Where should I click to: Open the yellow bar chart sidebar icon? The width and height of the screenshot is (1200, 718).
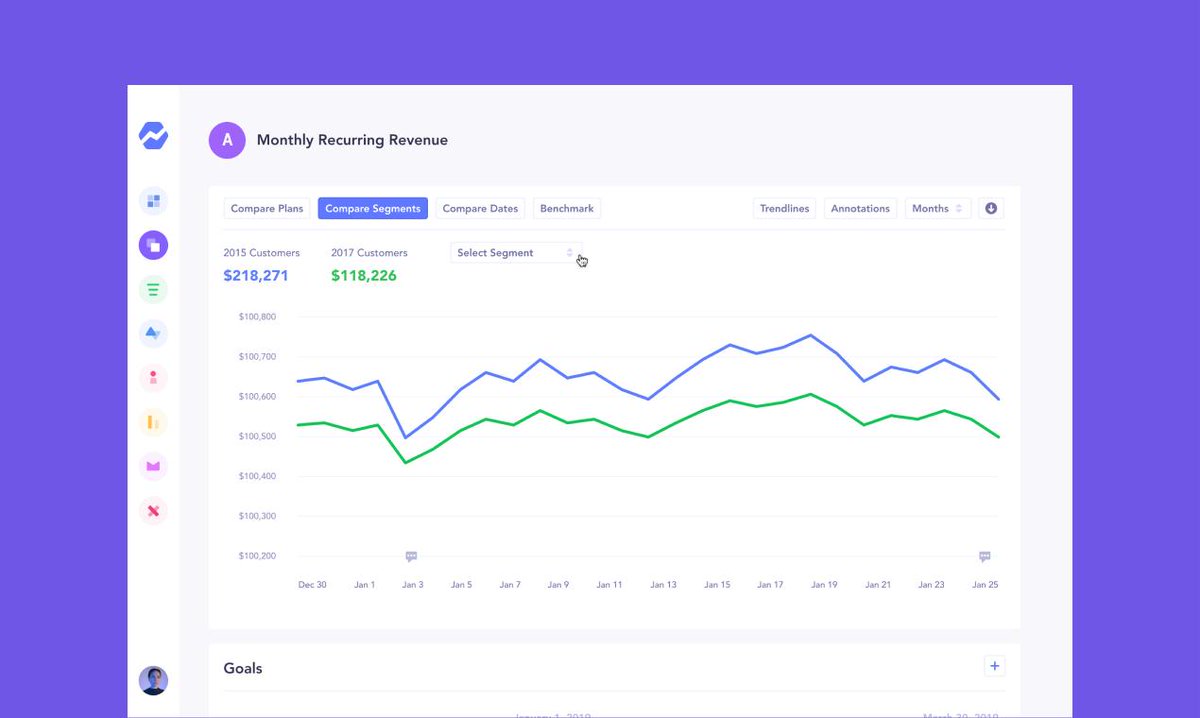[153, 422]
